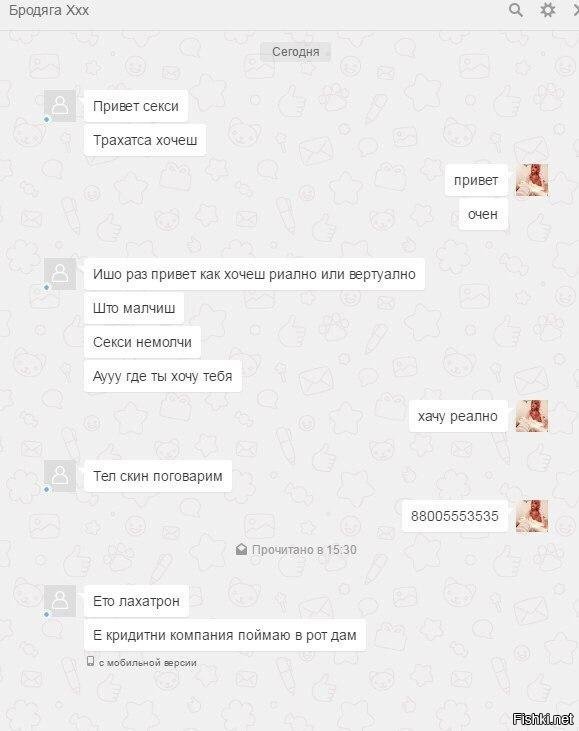
Task: Open the user photo next to 88005553535
Action: pyautogui.click(x=532, y=516)
